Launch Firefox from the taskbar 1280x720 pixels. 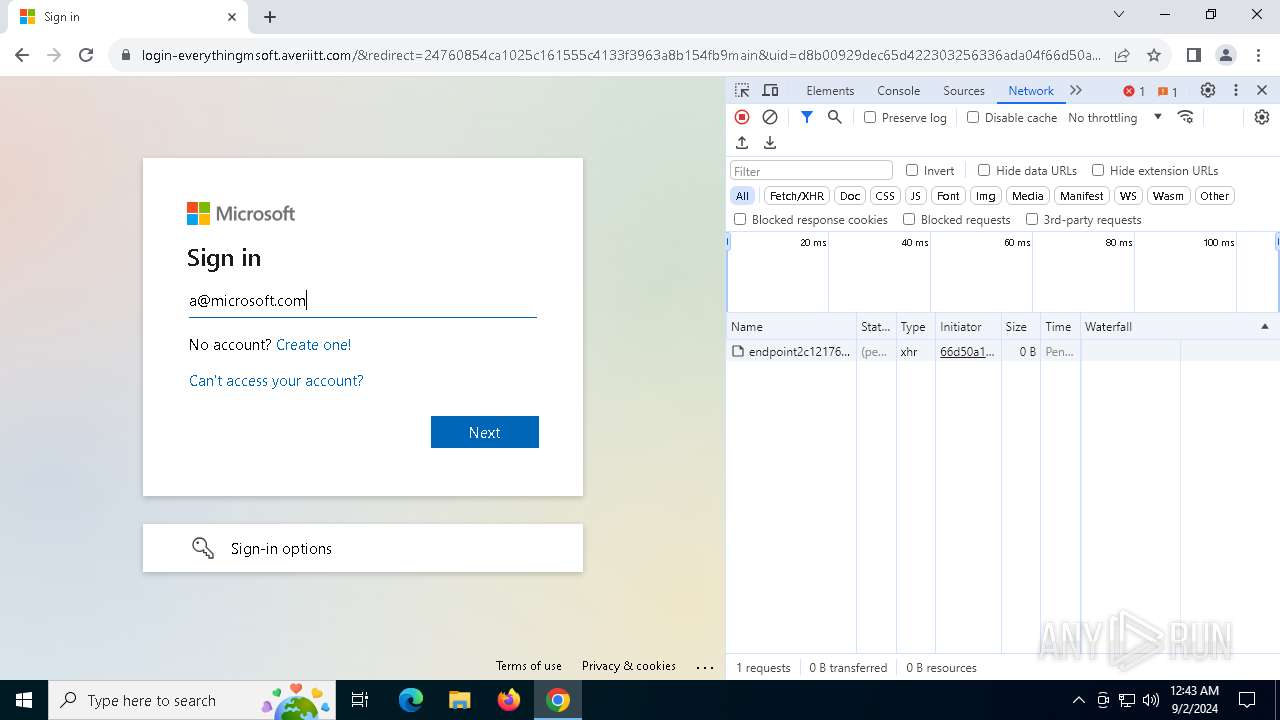coord(509,700)
